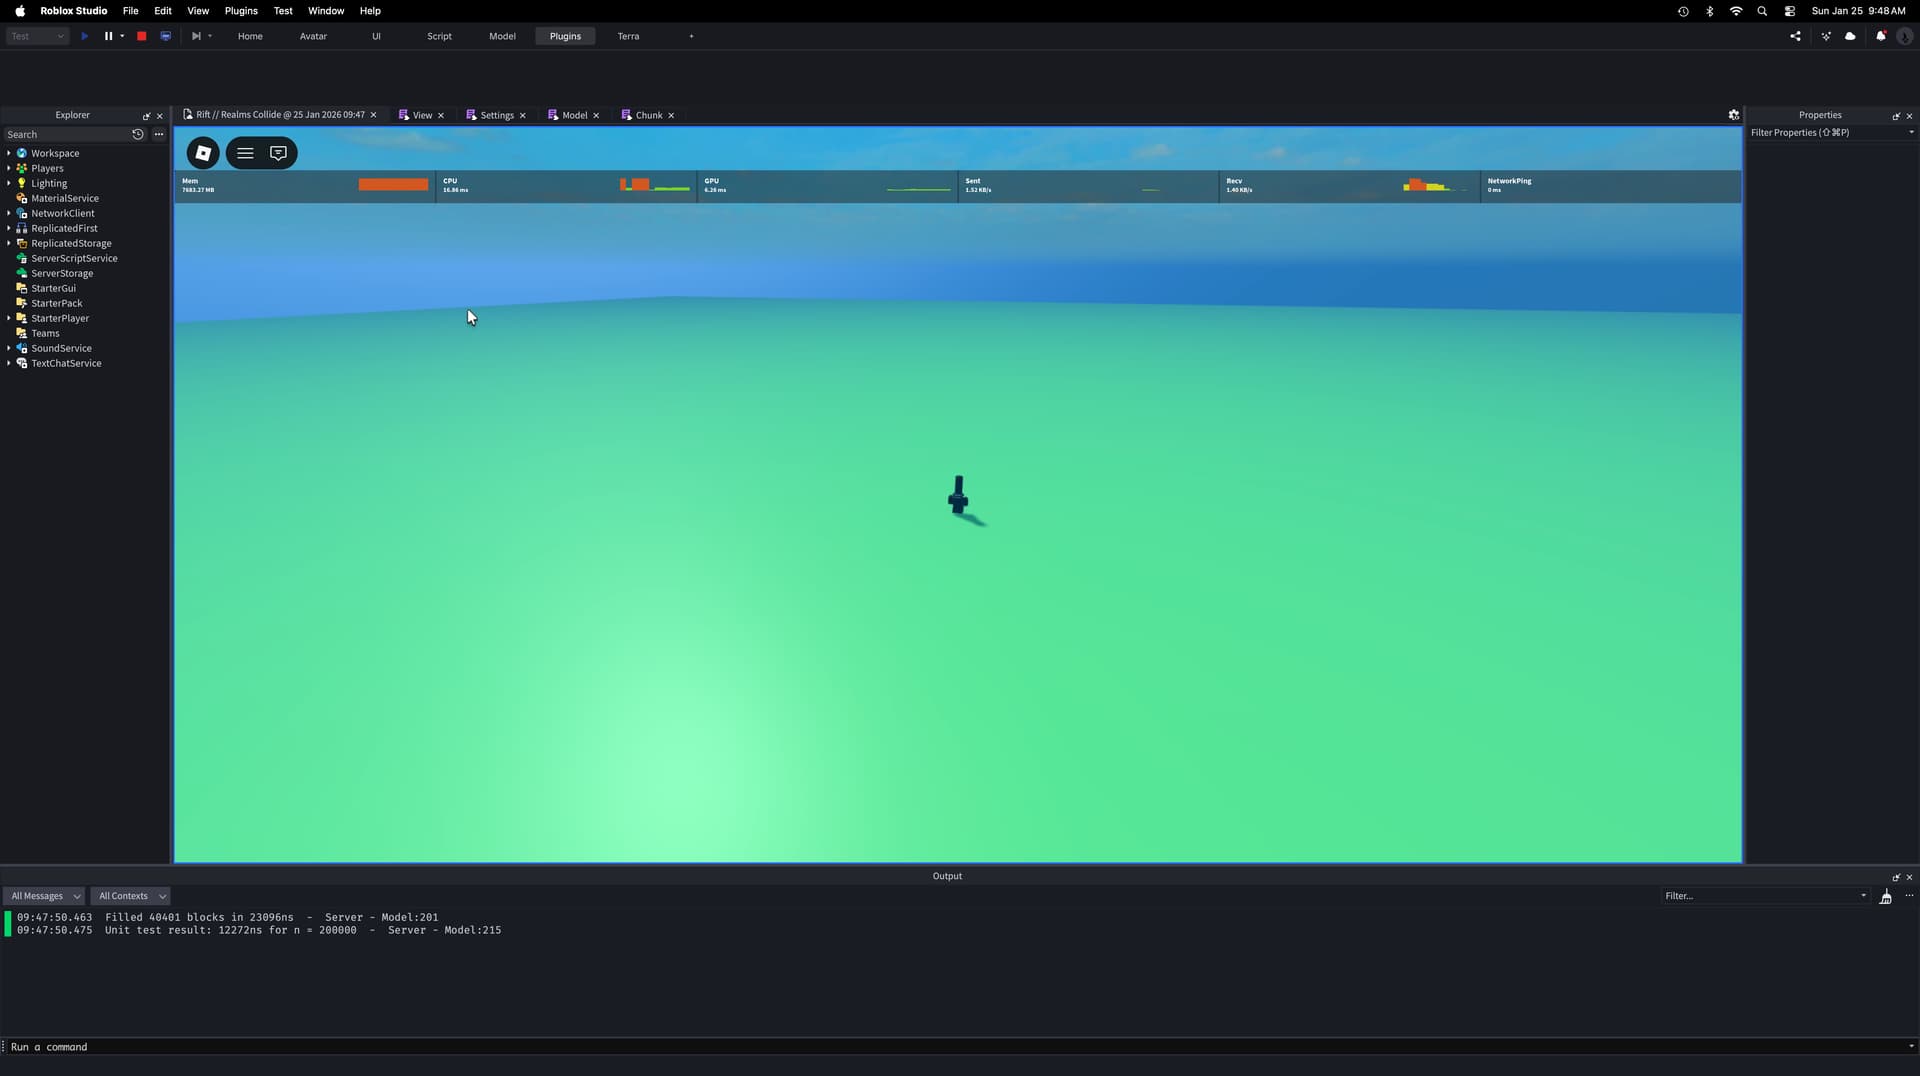This screenshot has height=1076, width=1920.
Task: Undock the Output panel
Action: 1896,877
